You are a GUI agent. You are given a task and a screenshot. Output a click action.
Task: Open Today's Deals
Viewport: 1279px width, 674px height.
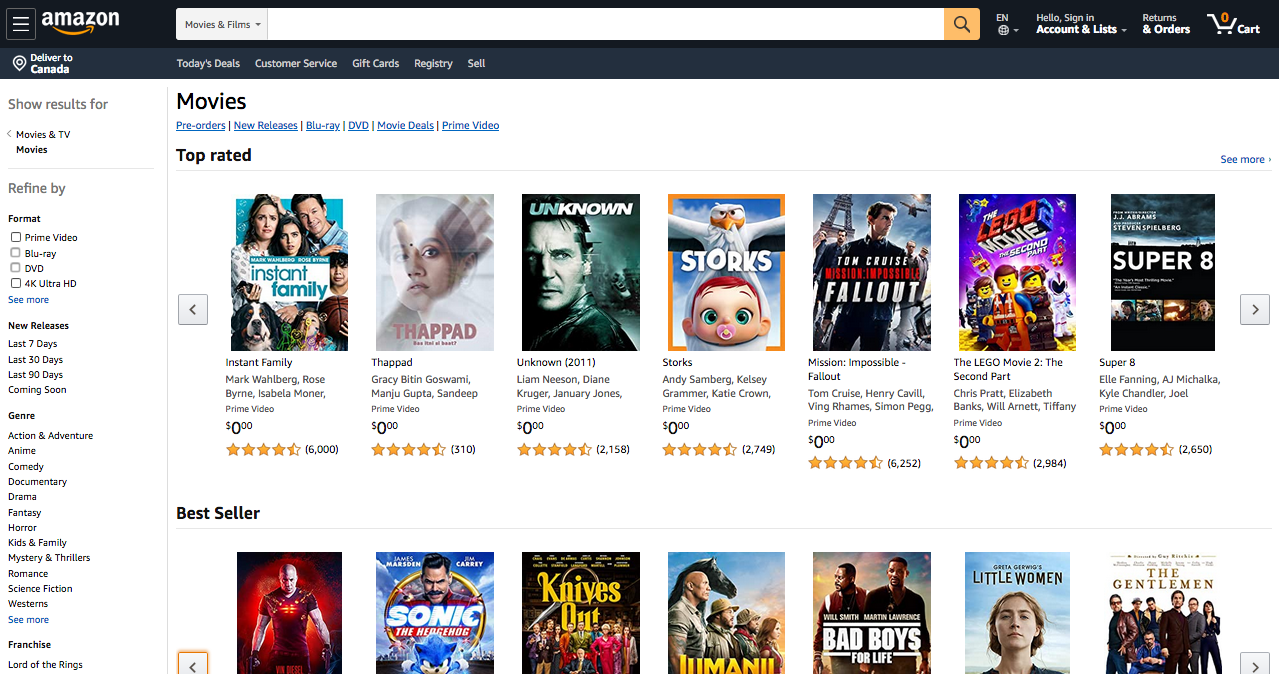(x=207, y=63)
